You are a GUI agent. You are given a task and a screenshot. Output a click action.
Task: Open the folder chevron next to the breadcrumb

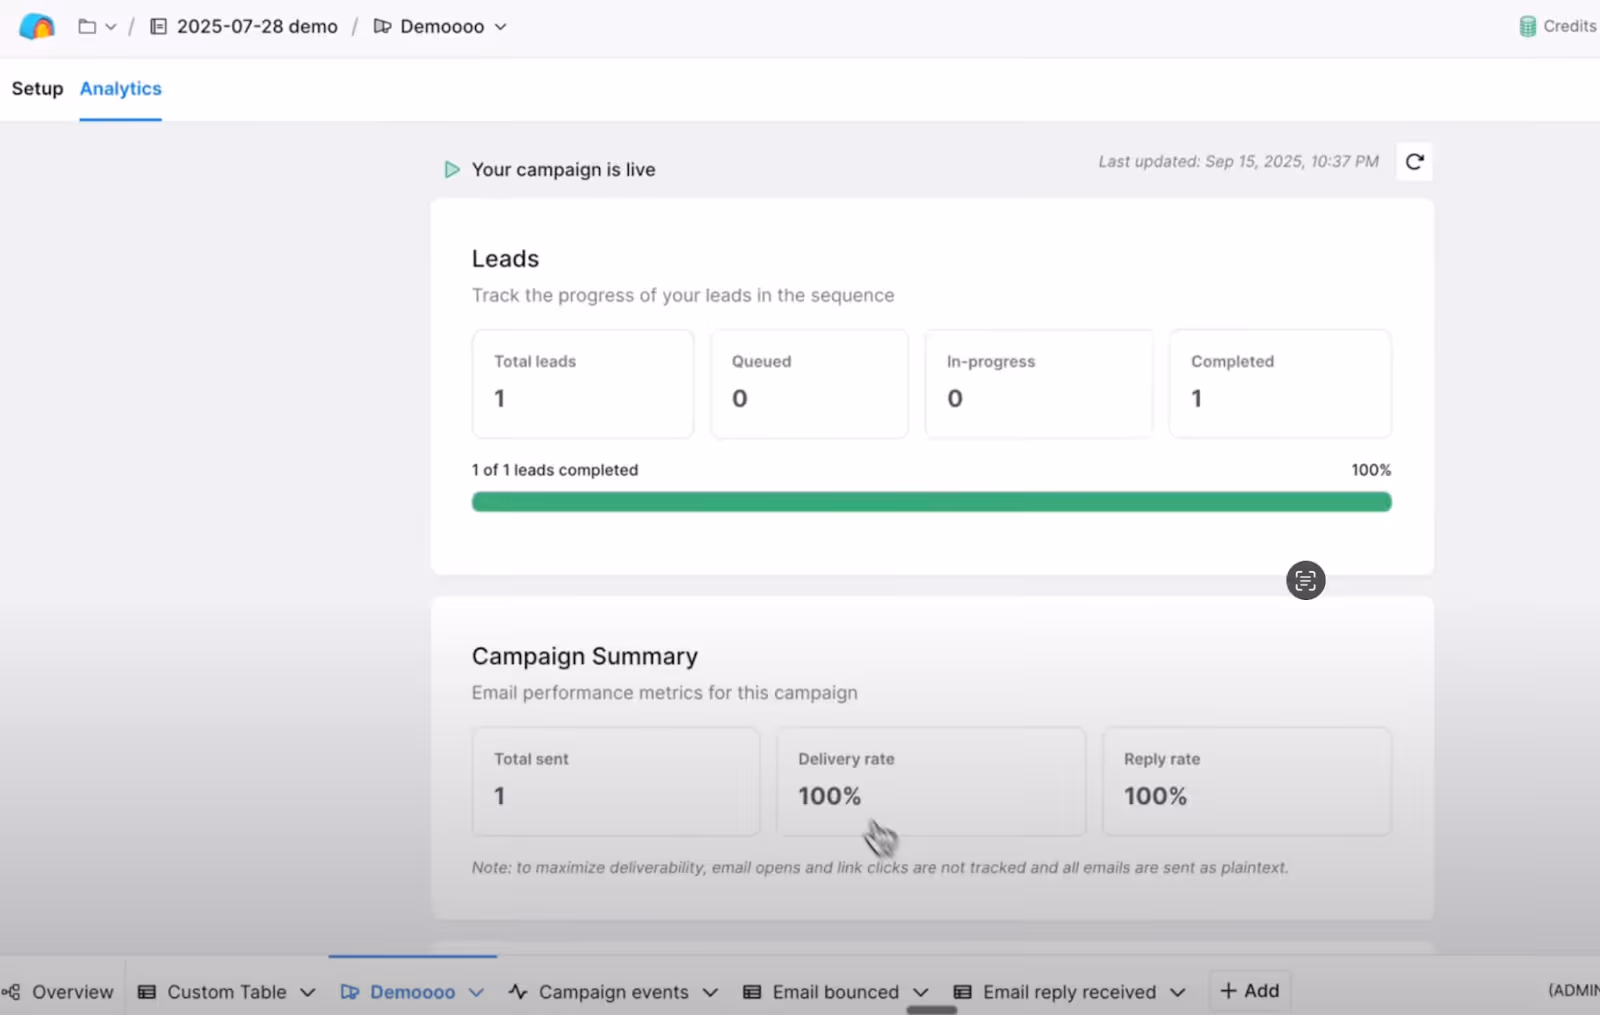pos(111,26)
